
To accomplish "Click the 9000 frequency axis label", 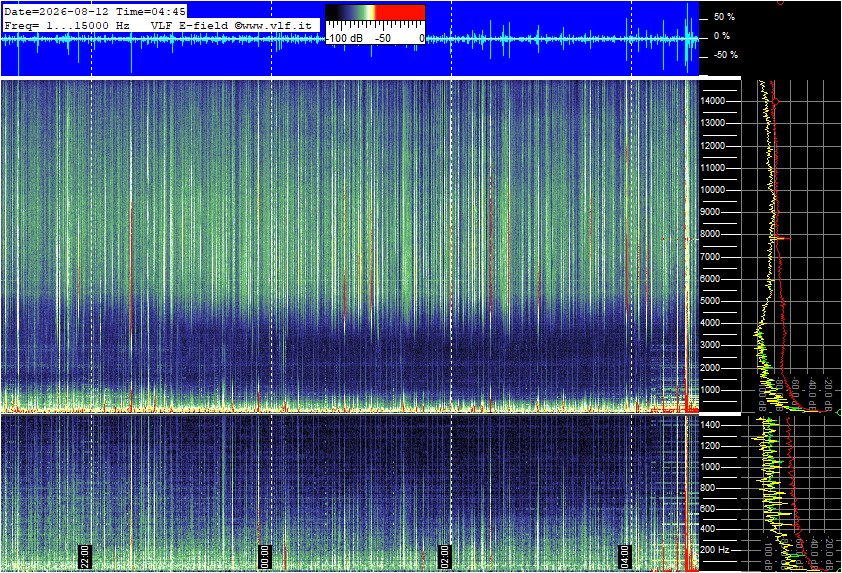I will point(711,212).
